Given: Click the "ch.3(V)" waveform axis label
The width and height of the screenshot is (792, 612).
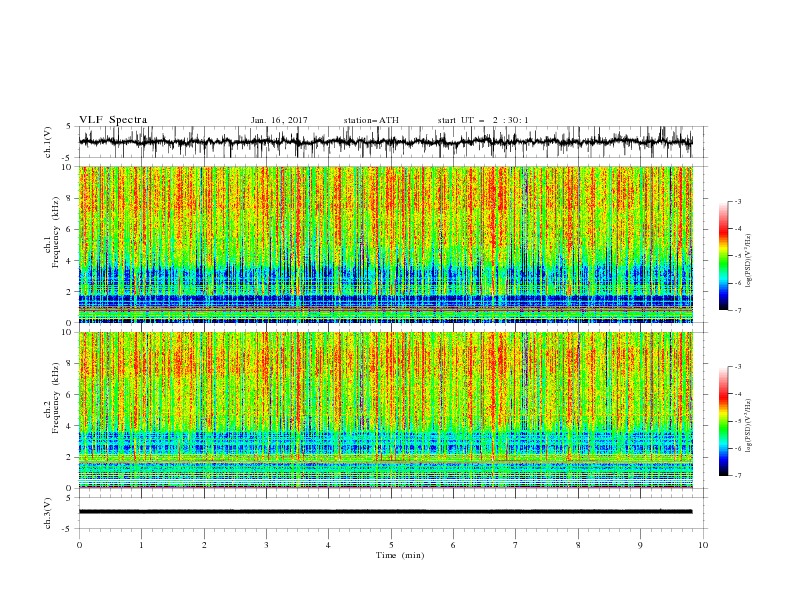Looking at the screenshot, I should tap(48, 513).
